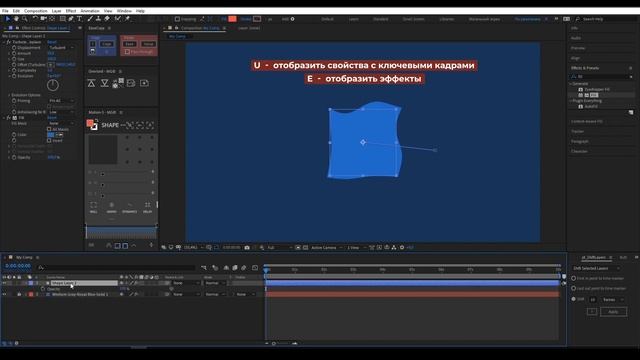Switch to the Effect Controls tab

click(x=46, y=28)
